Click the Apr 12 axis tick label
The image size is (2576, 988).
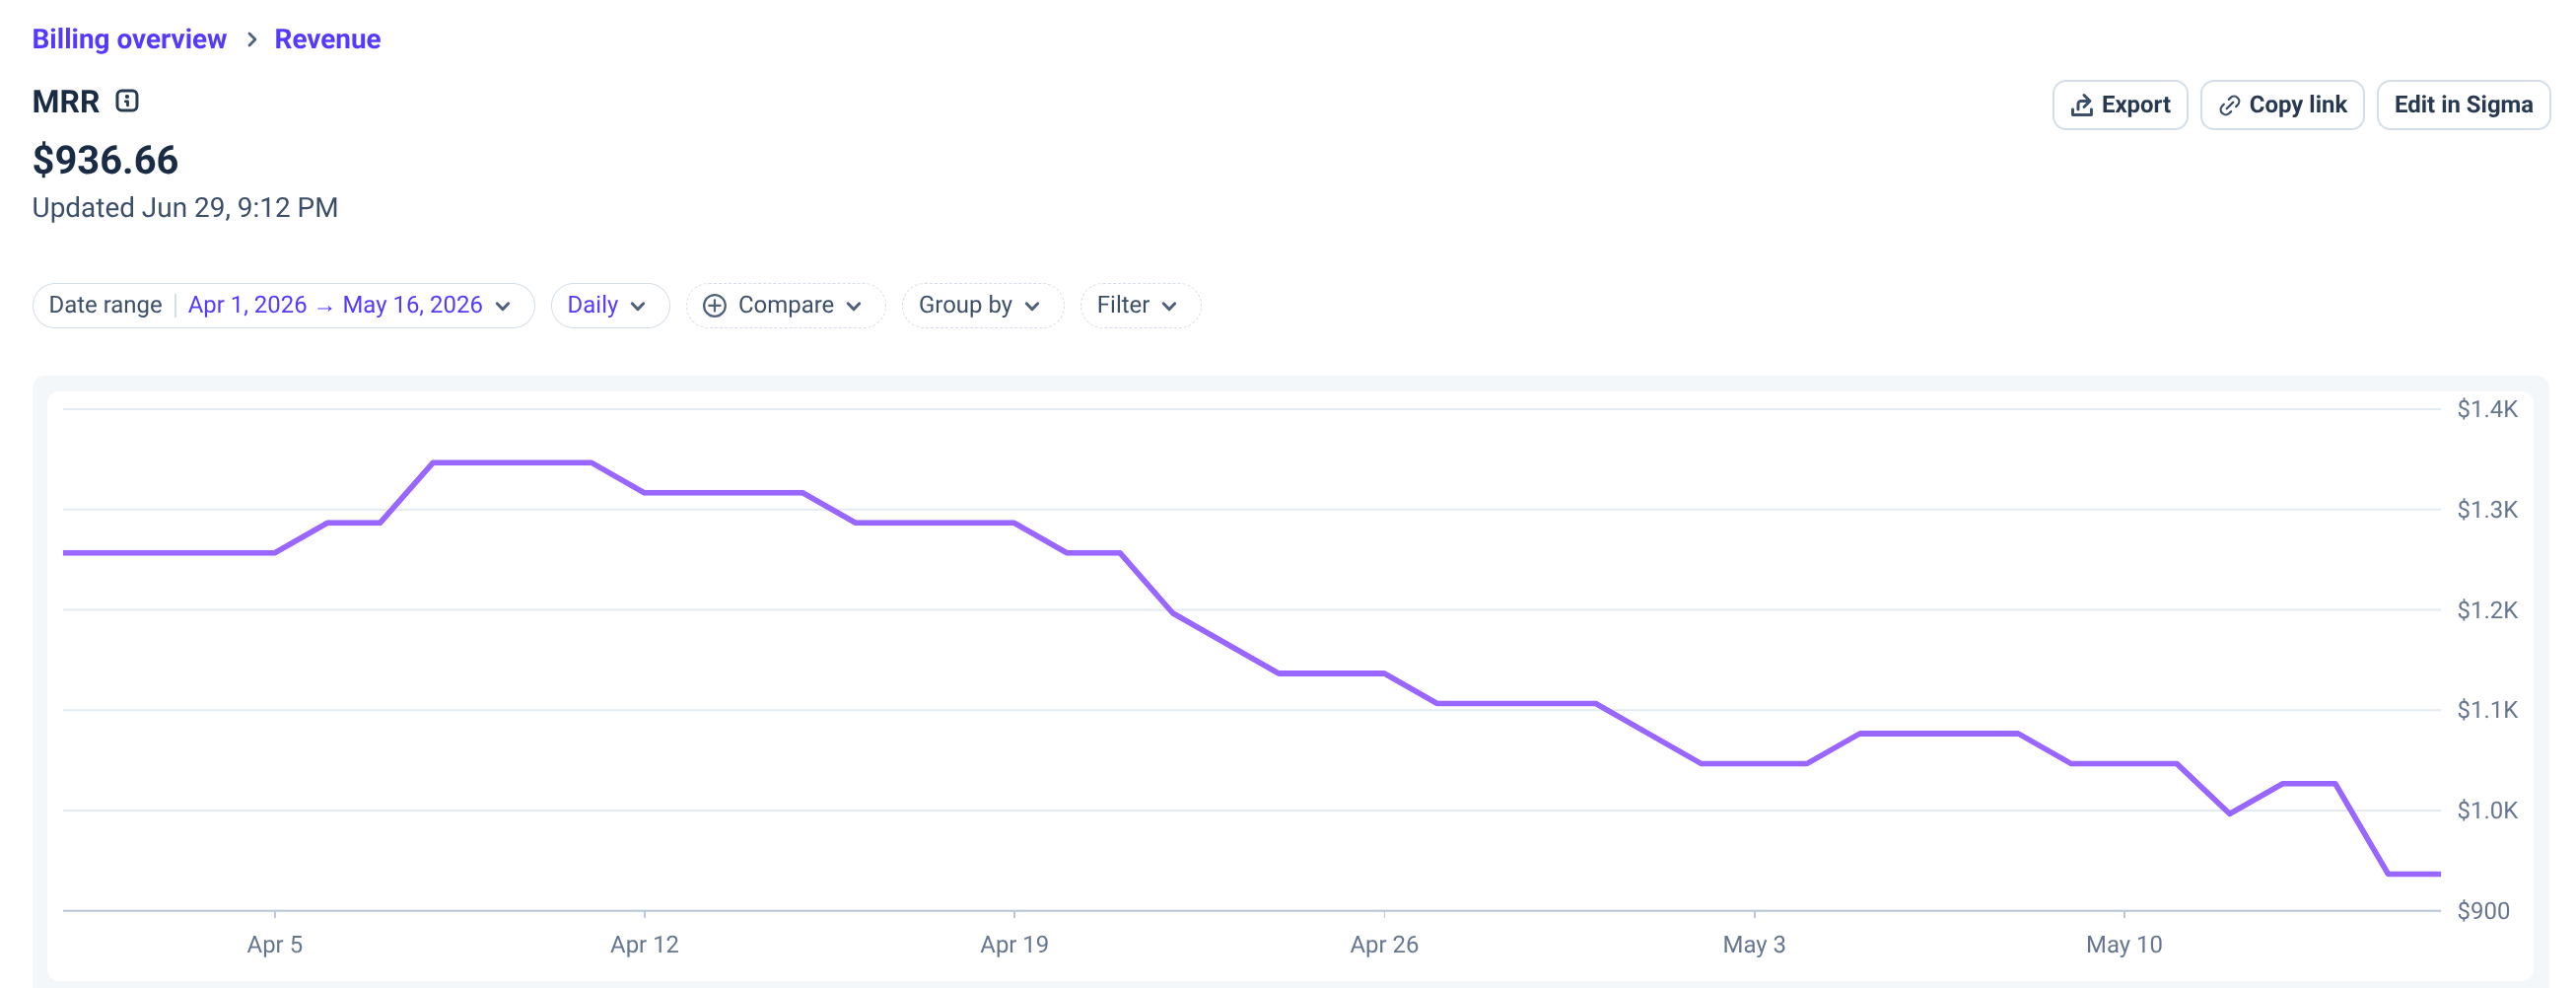click(x=644, y=944)
